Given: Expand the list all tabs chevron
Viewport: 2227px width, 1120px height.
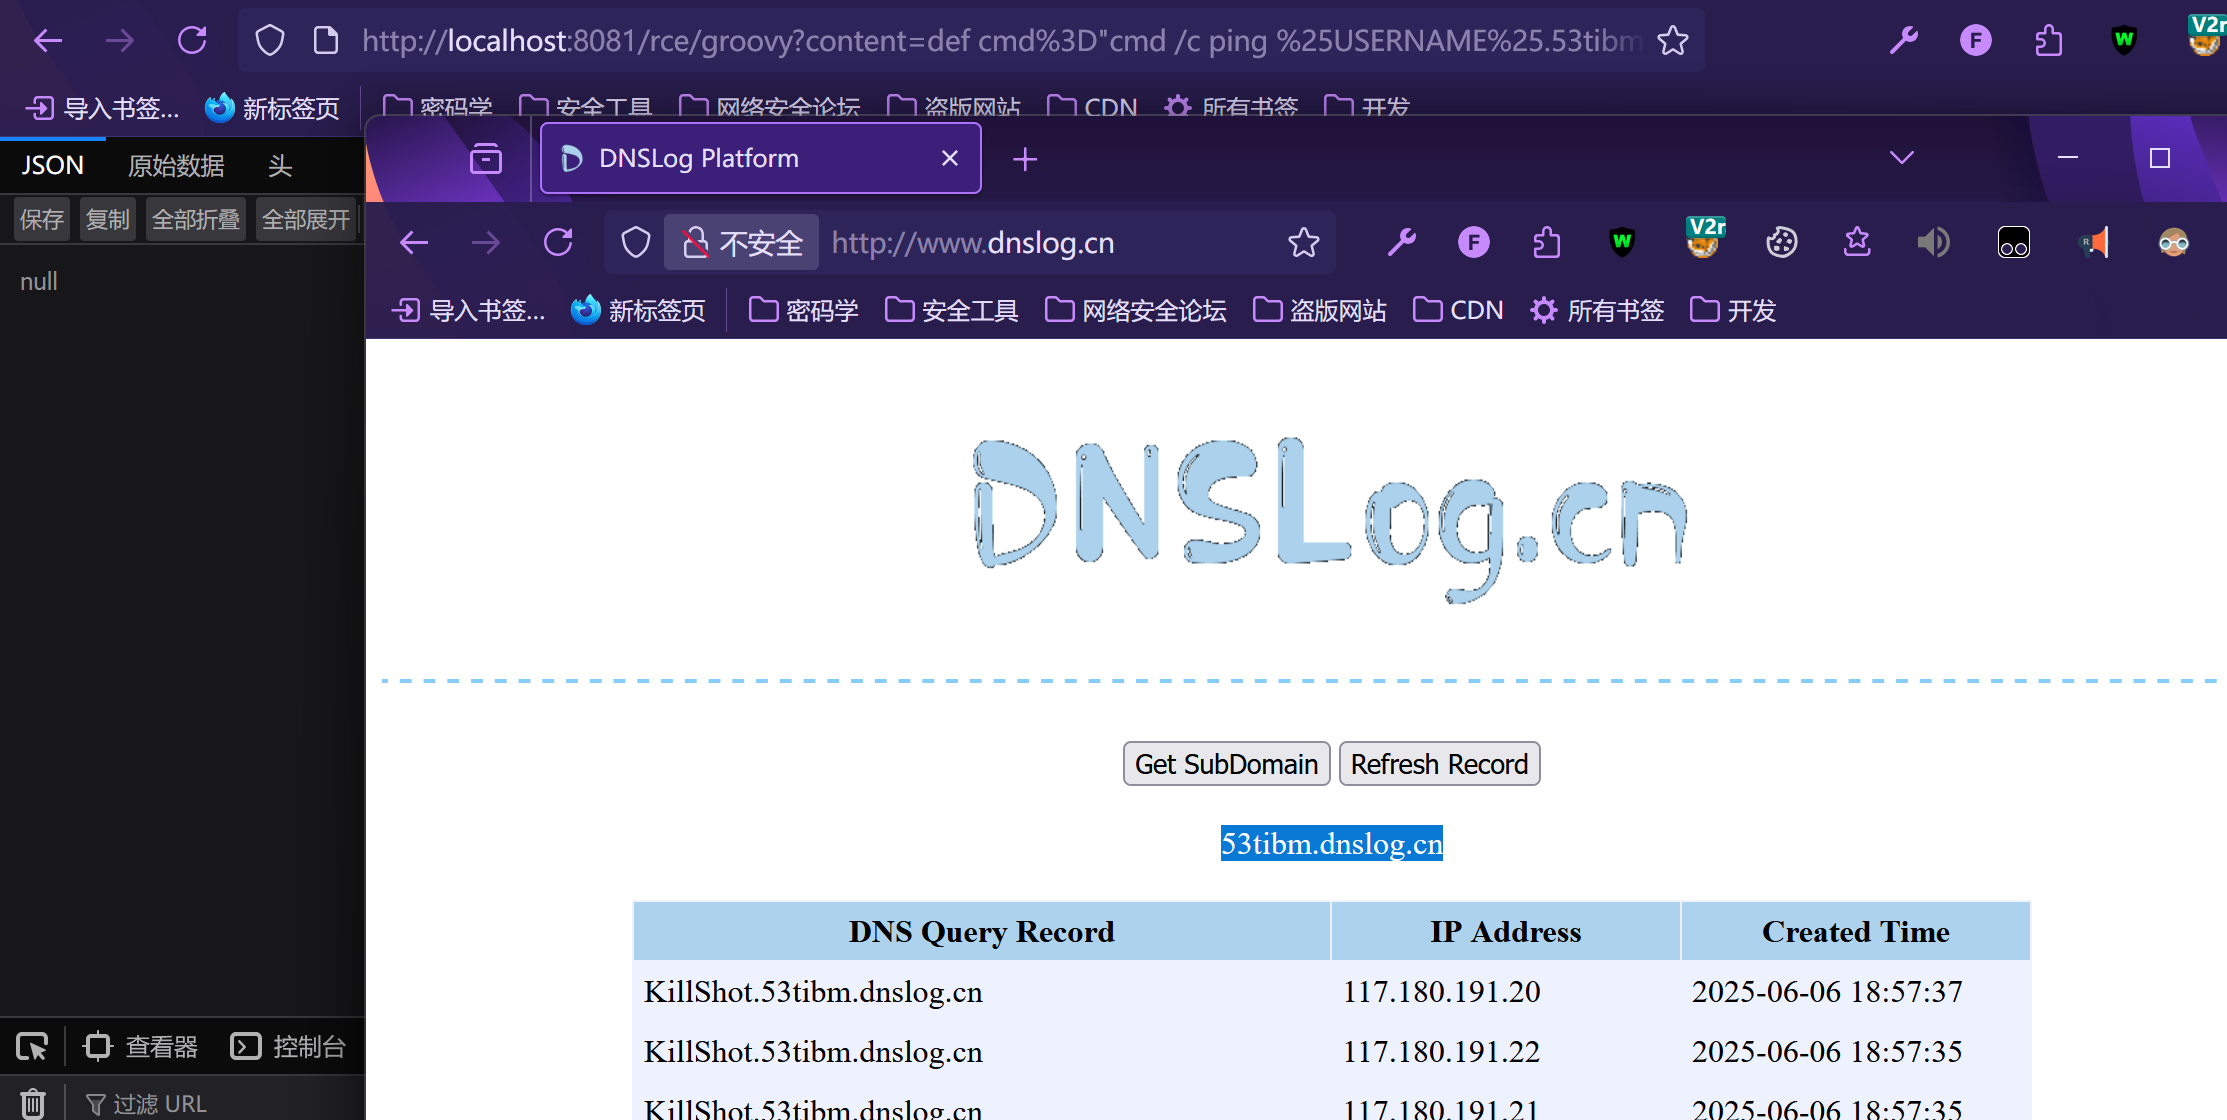Looking at the screenshot, I should pos(1901,158).
